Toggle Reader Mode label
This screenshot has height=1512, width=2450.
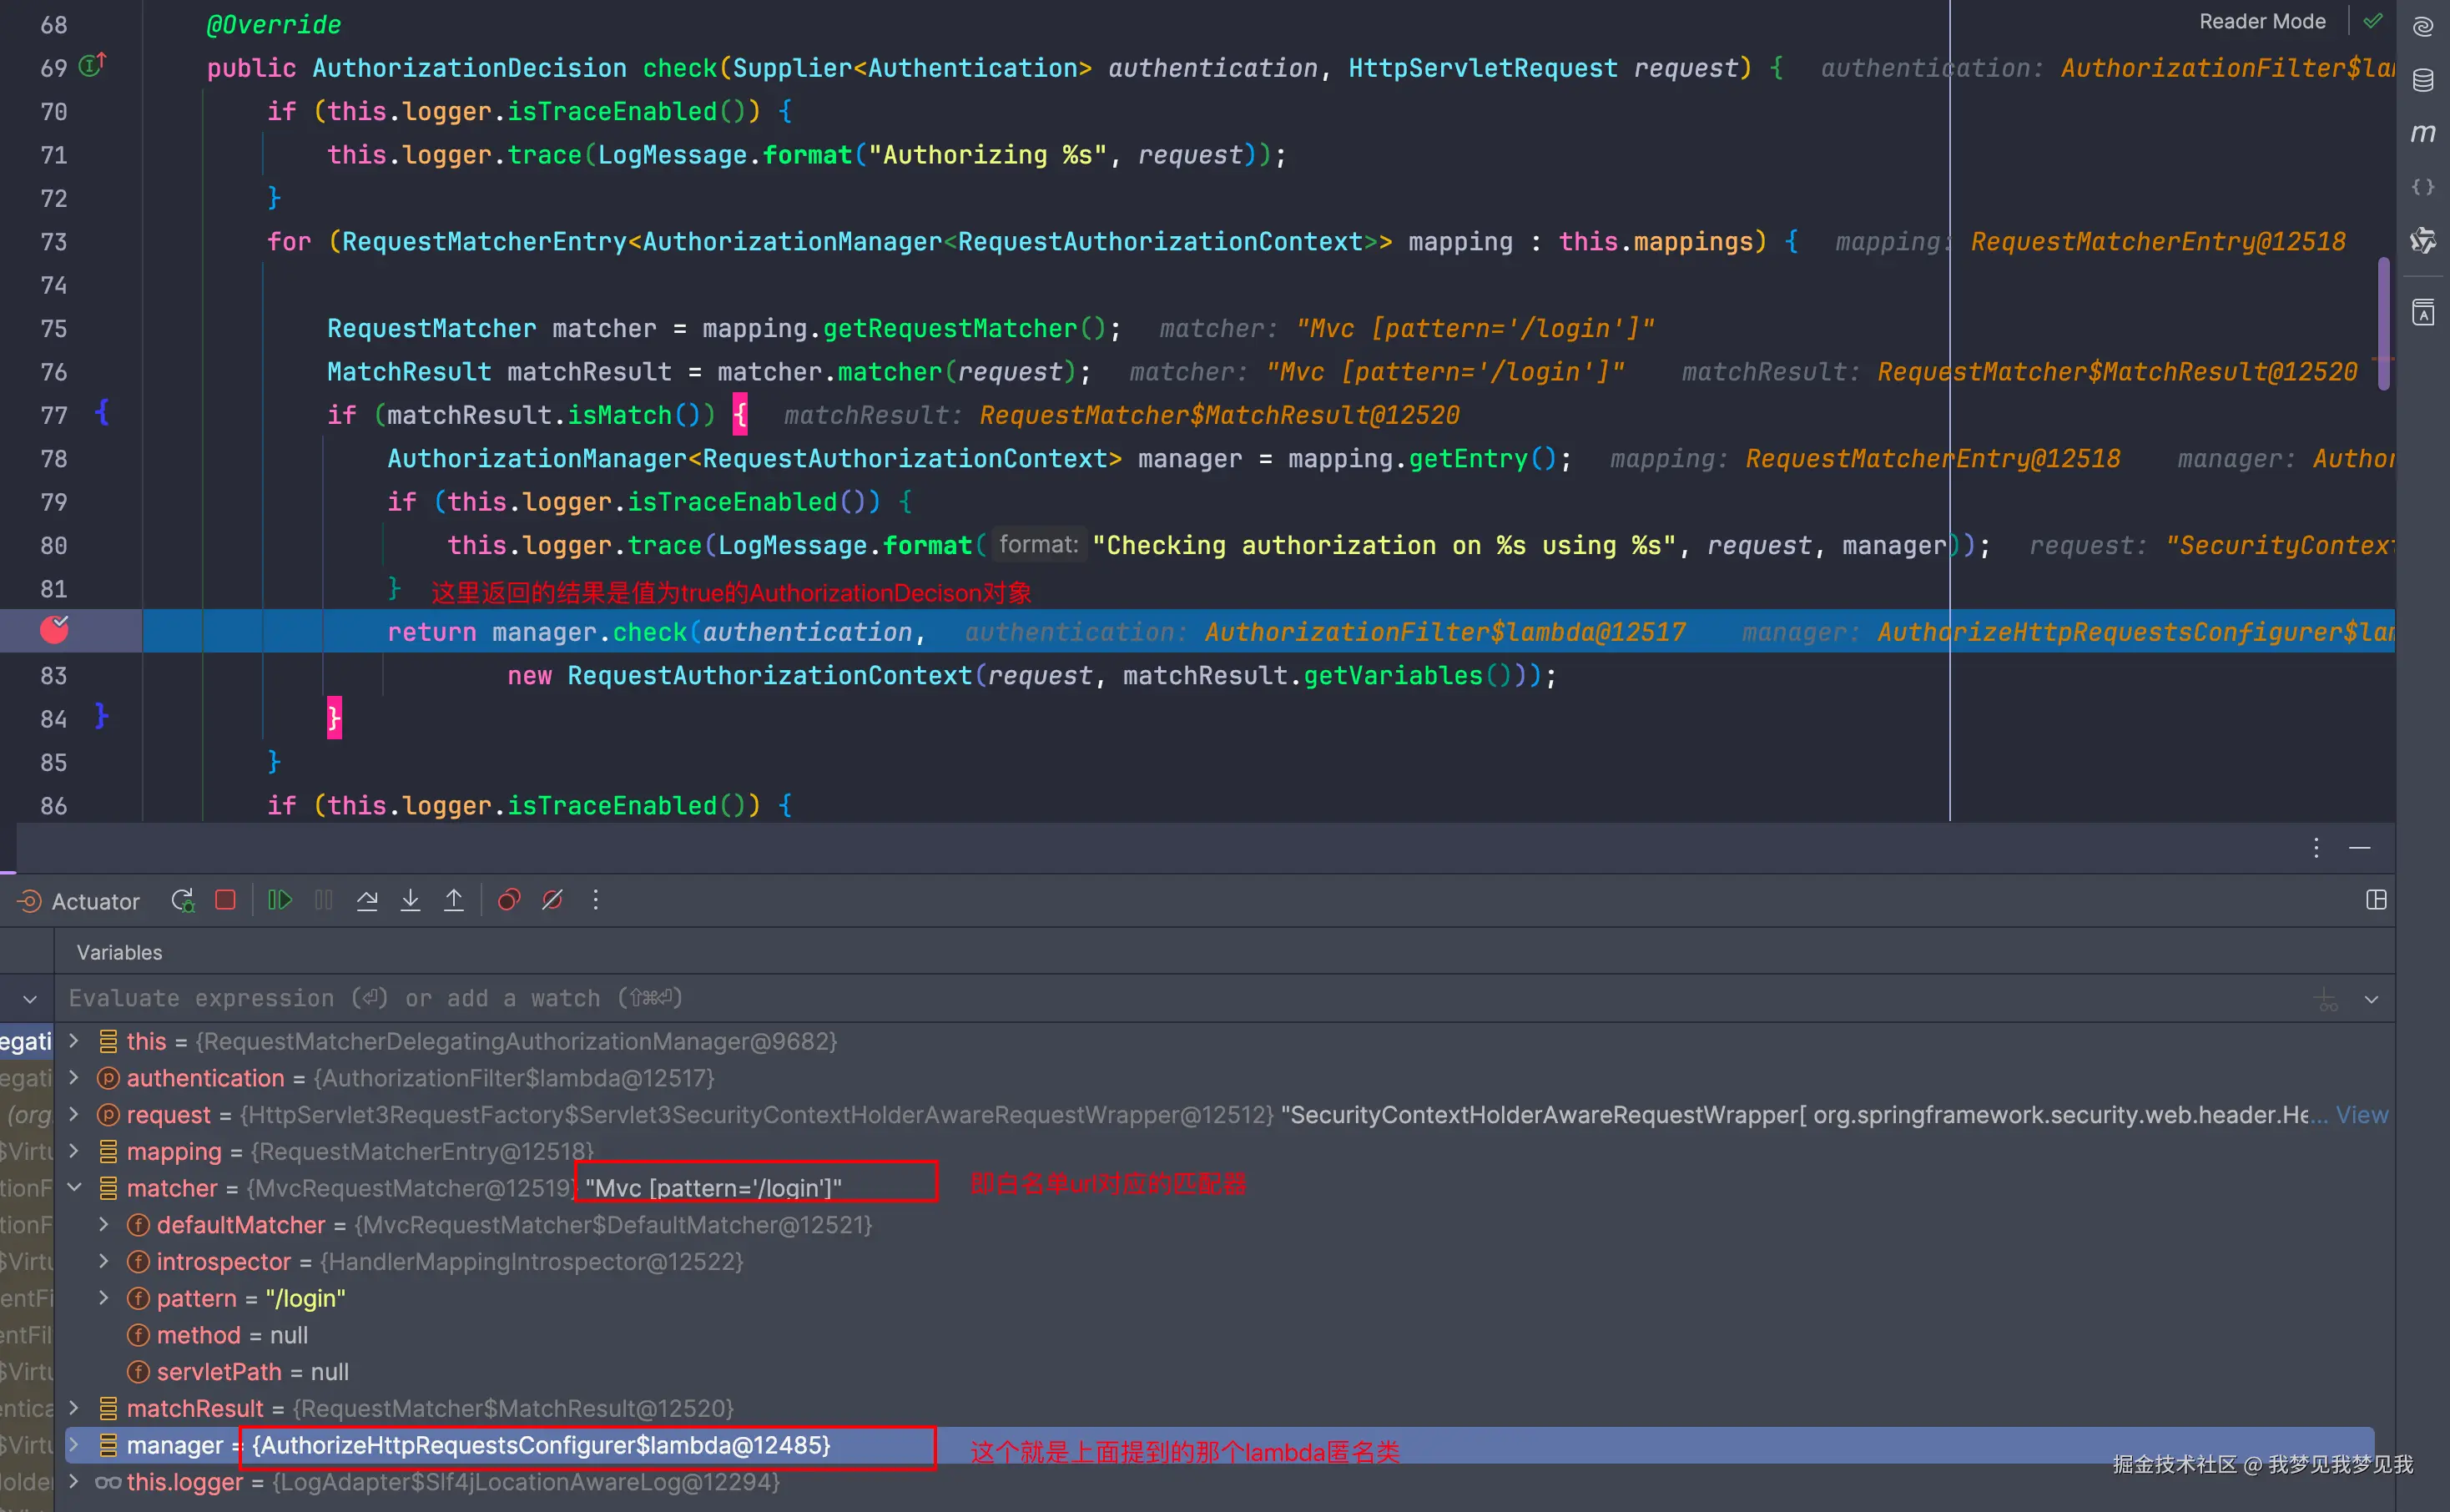click(x=2262, y=21)
